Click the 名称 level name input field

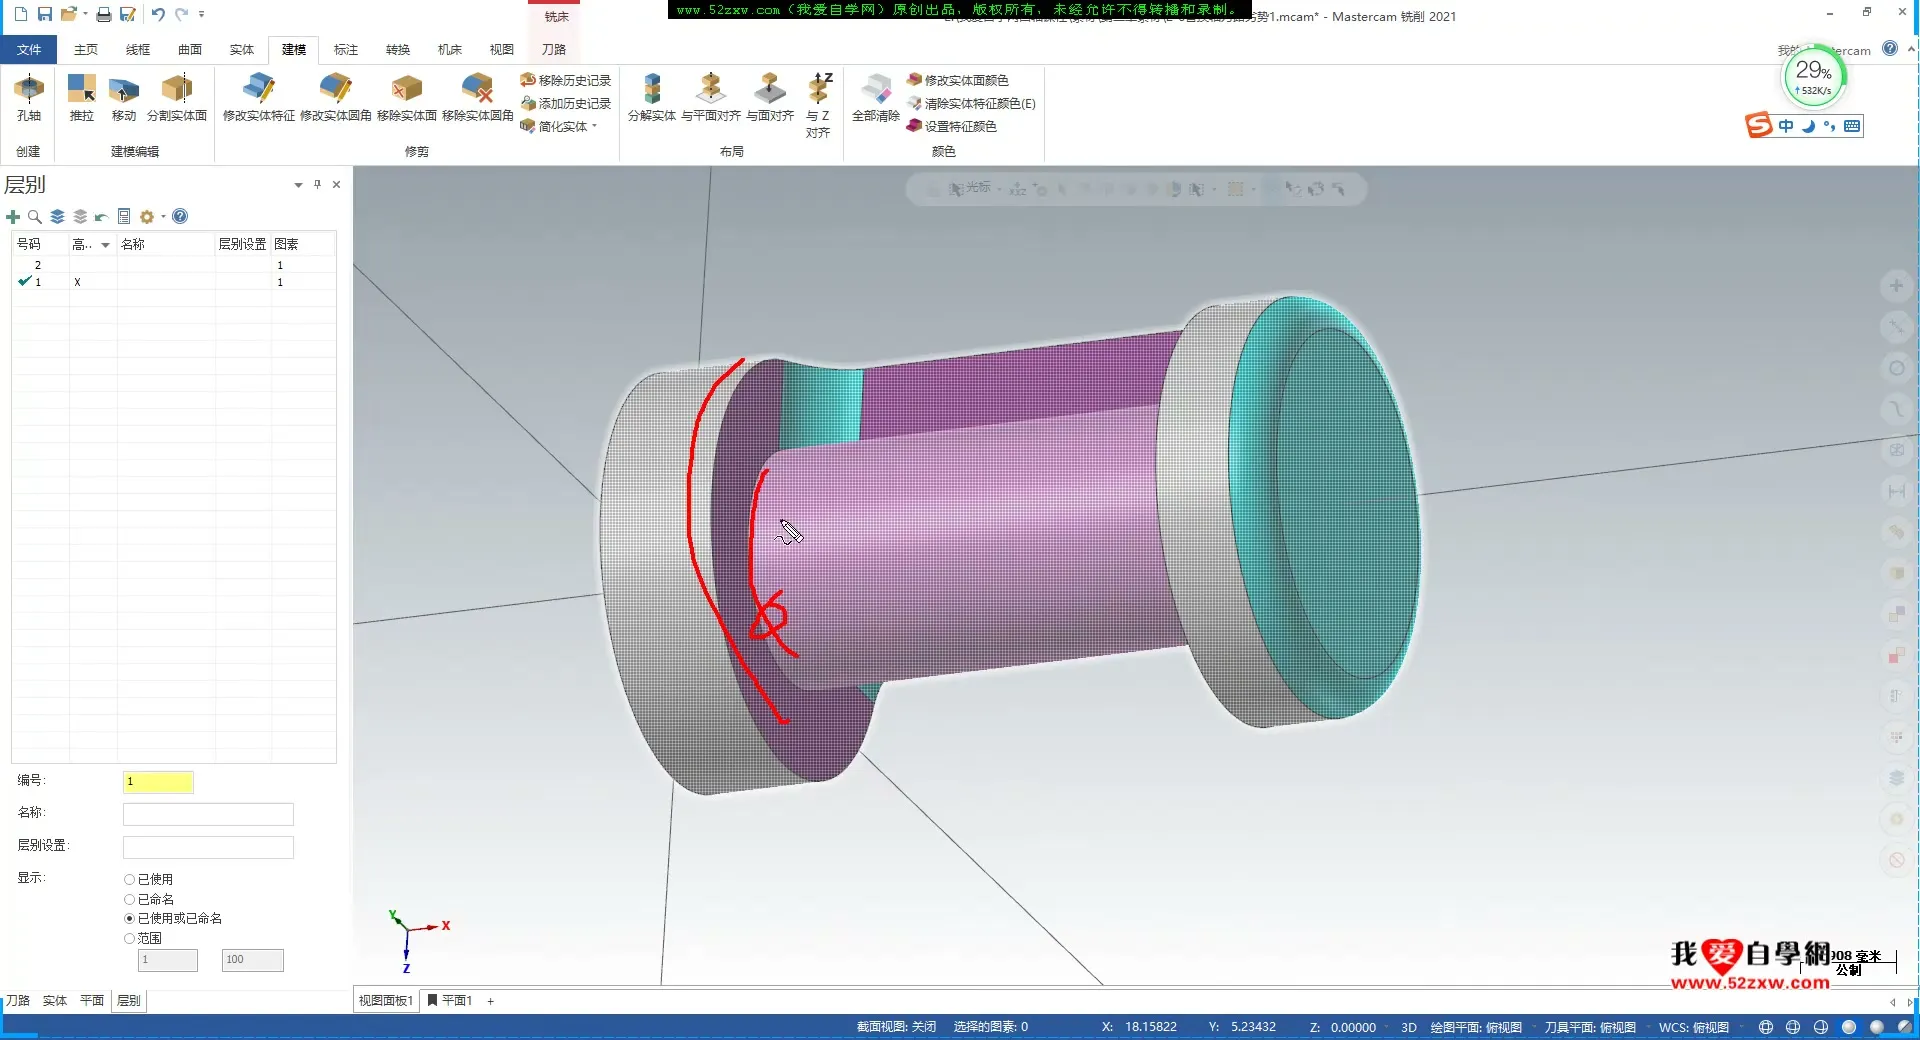pyautogui.click(x=208, y=815)
